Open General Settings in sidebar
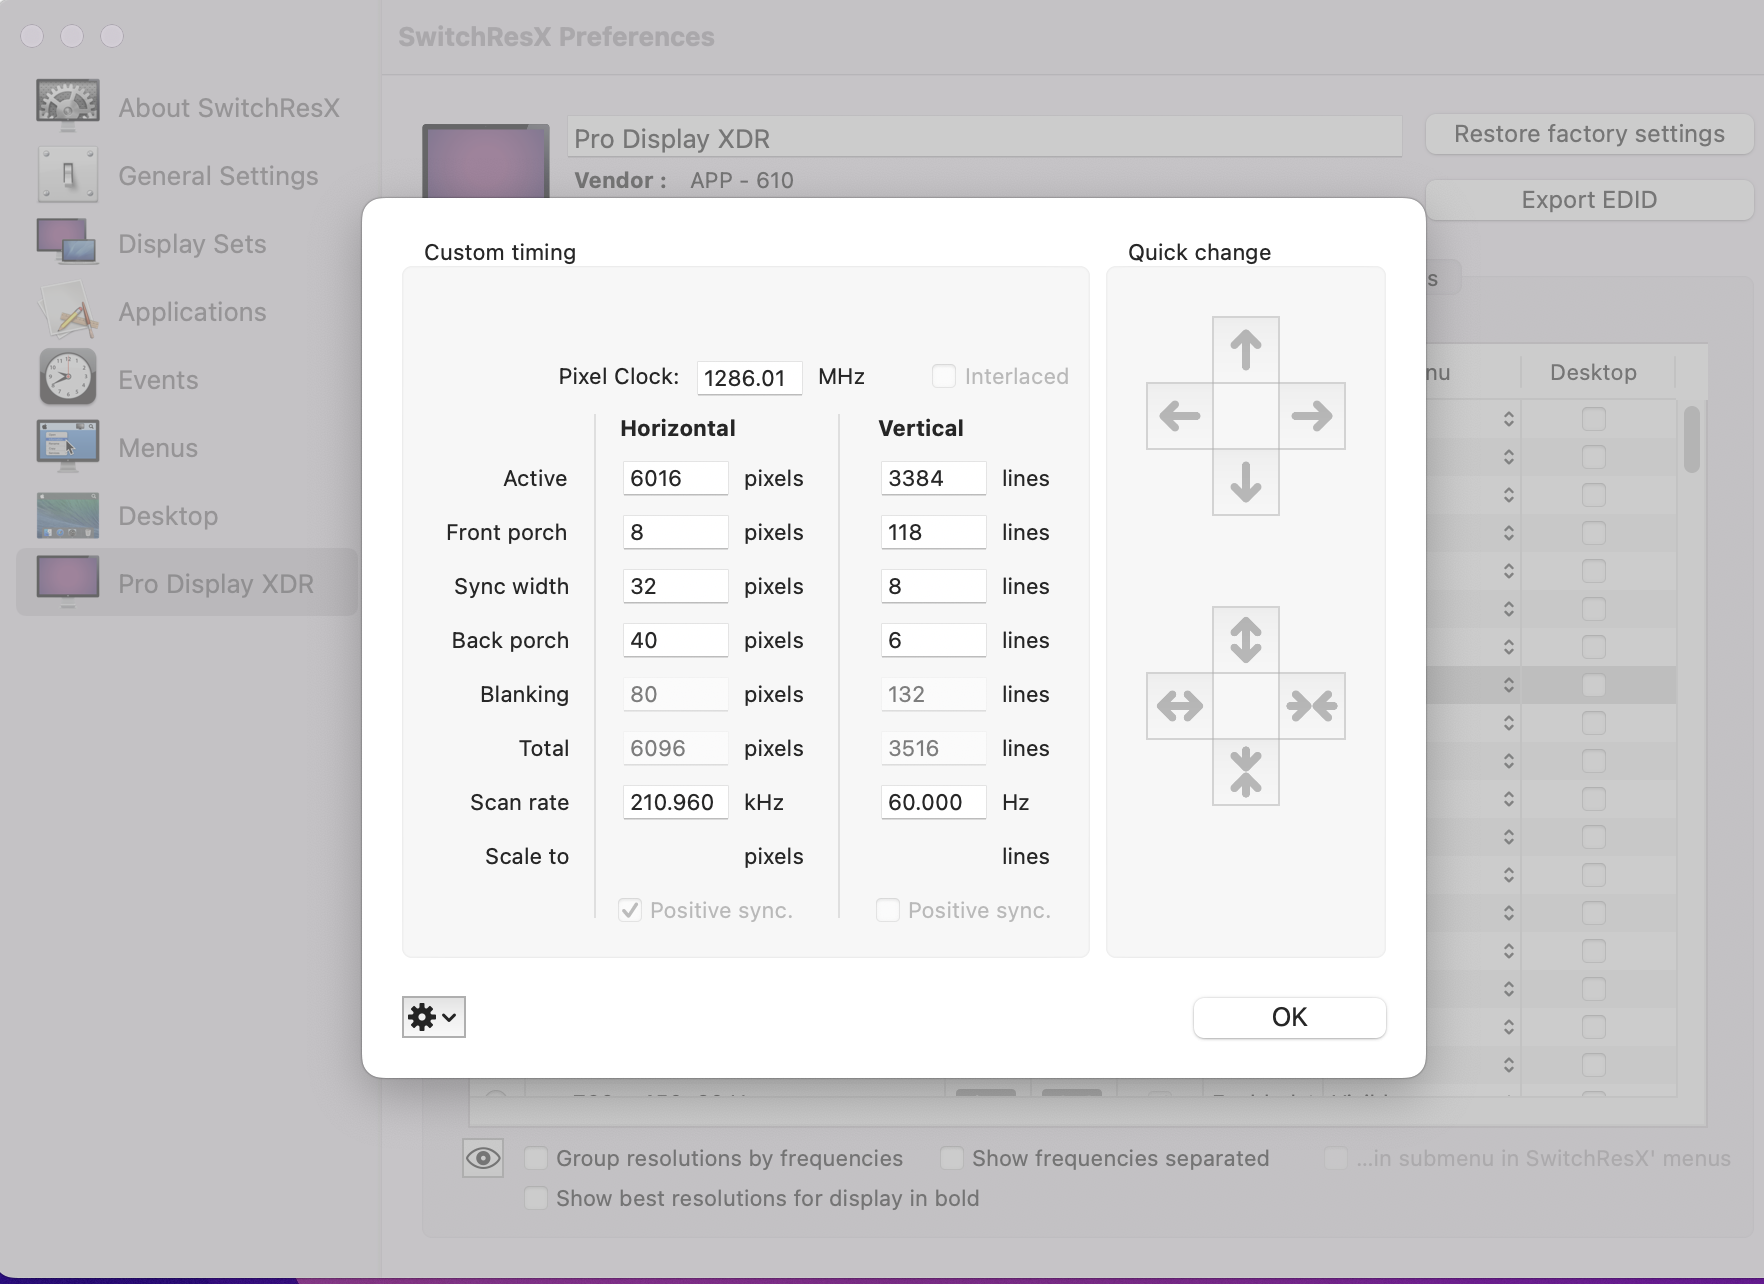The width and height of the screenshot is (1764, 1284). [x=188, y=176]
